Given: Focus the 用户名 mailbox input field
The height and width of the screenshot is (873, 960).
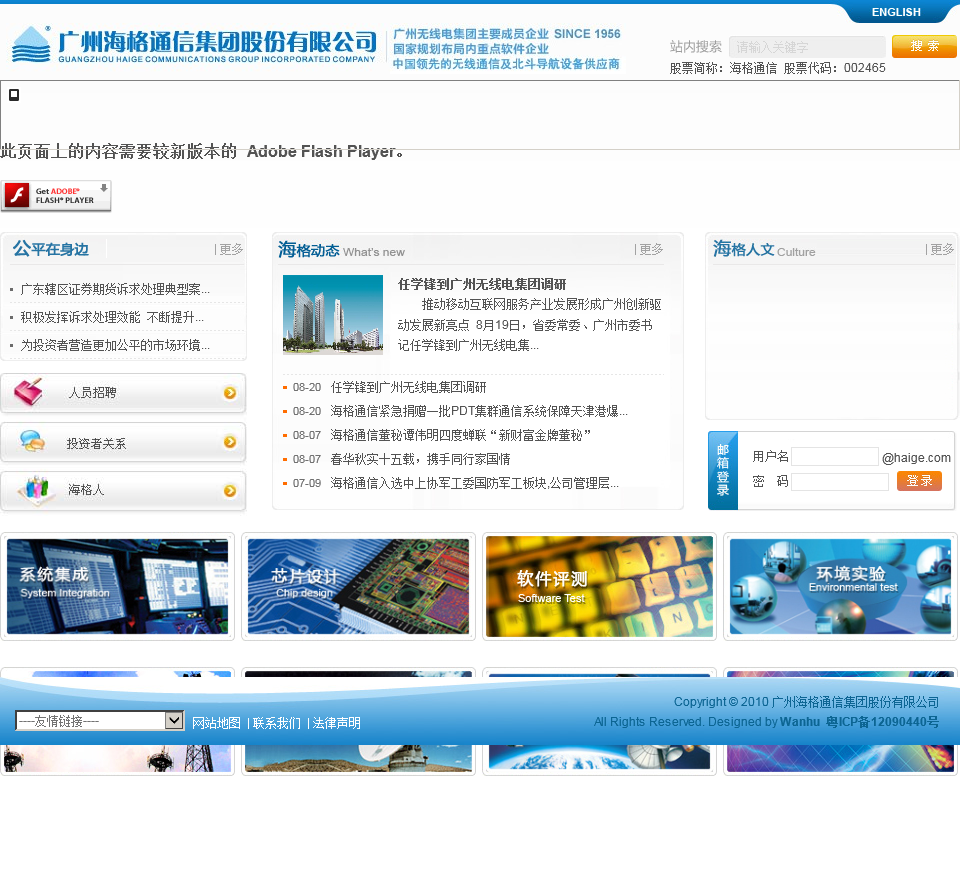Looking at the screenshot, I should pos(835,457).
